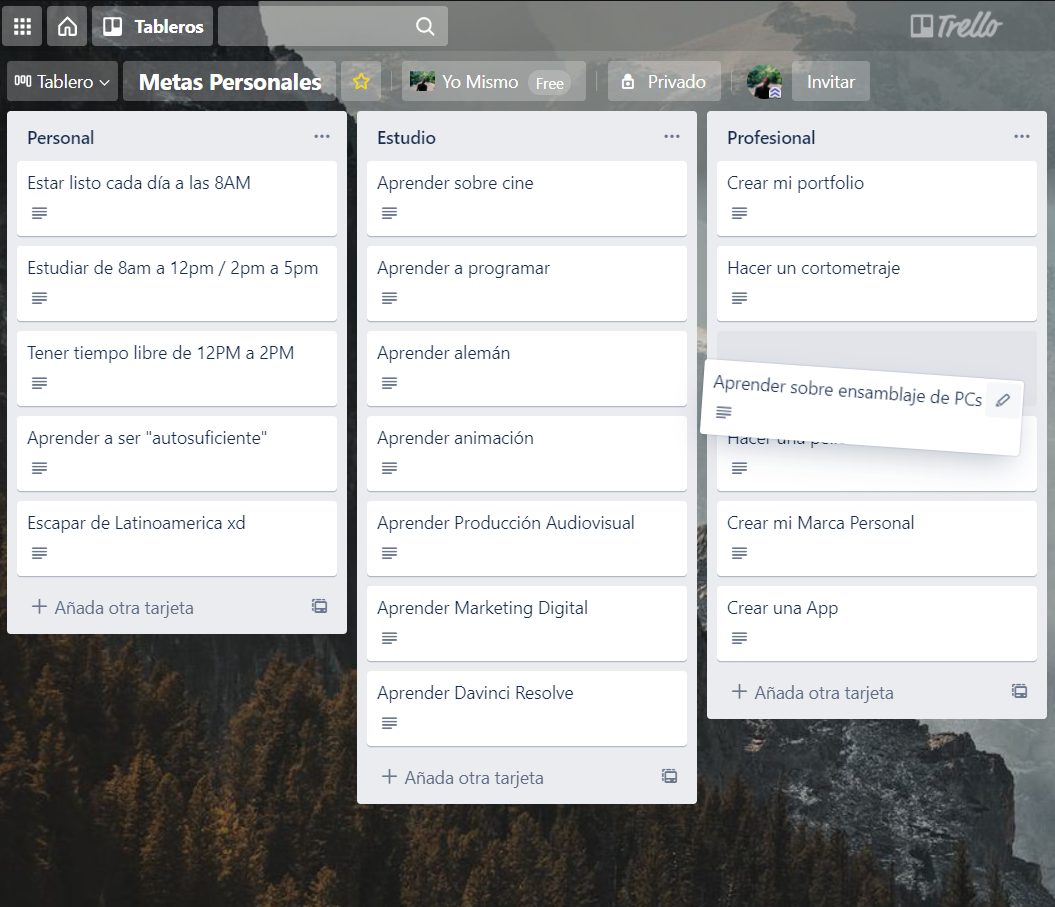Click the Invitar button
1055x907 pixels.
(x=831, y=81)
